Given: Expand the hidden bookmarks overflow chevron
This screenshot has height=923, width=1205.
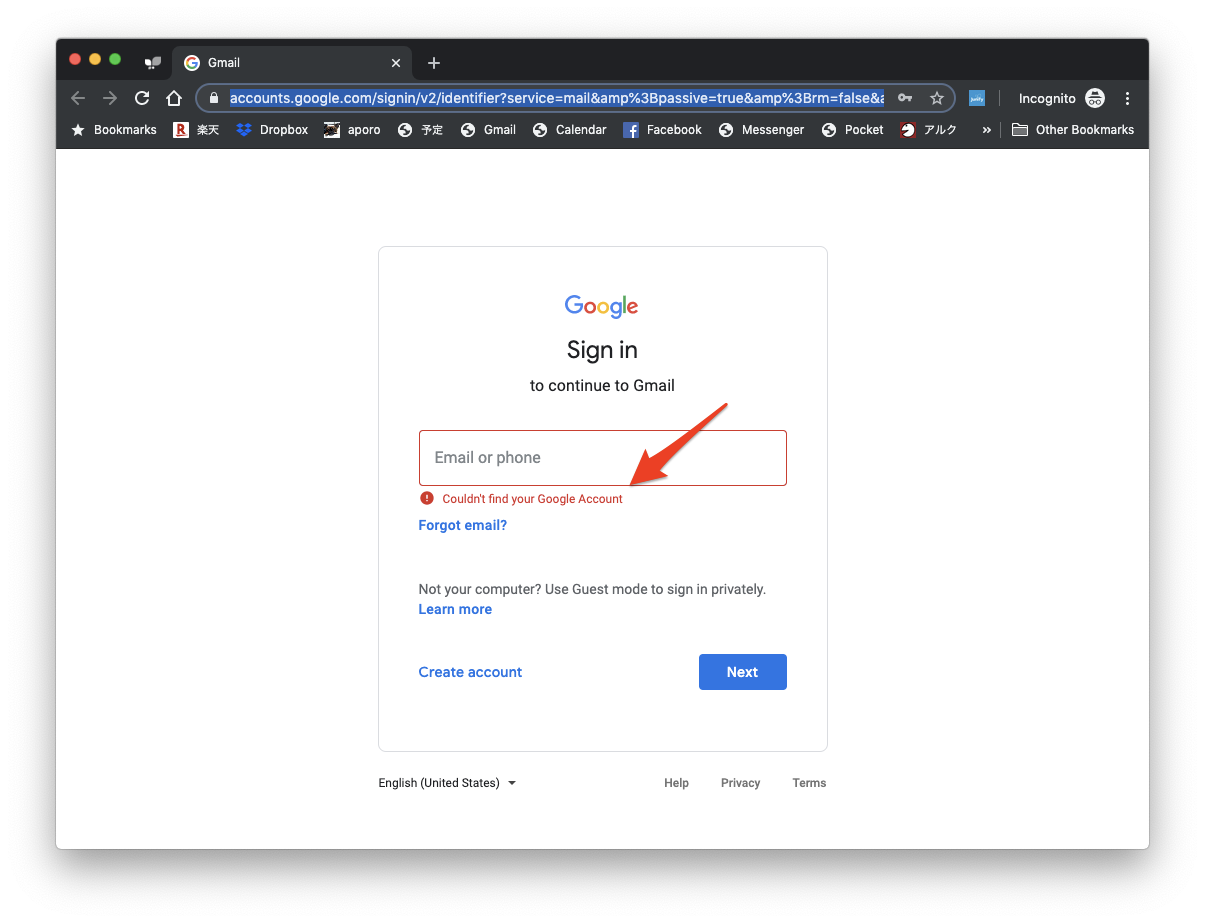Looking at the screenshot, I should (x=987, y=130).
